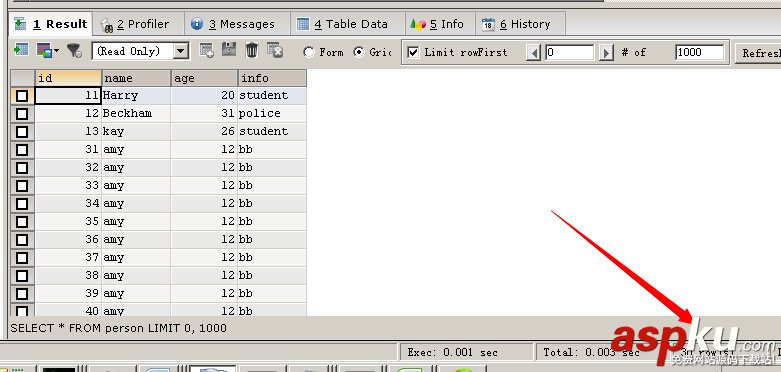The image size is (781, 372).
Task: Check the row checkbox for id 33
Action: tap(22, 185)
